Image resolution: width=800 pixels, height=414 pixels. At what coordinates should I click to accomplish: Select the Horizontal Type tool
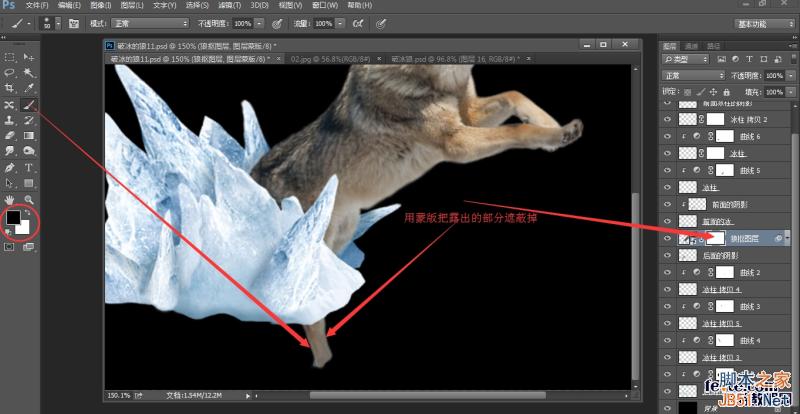[x=29, y=167]
